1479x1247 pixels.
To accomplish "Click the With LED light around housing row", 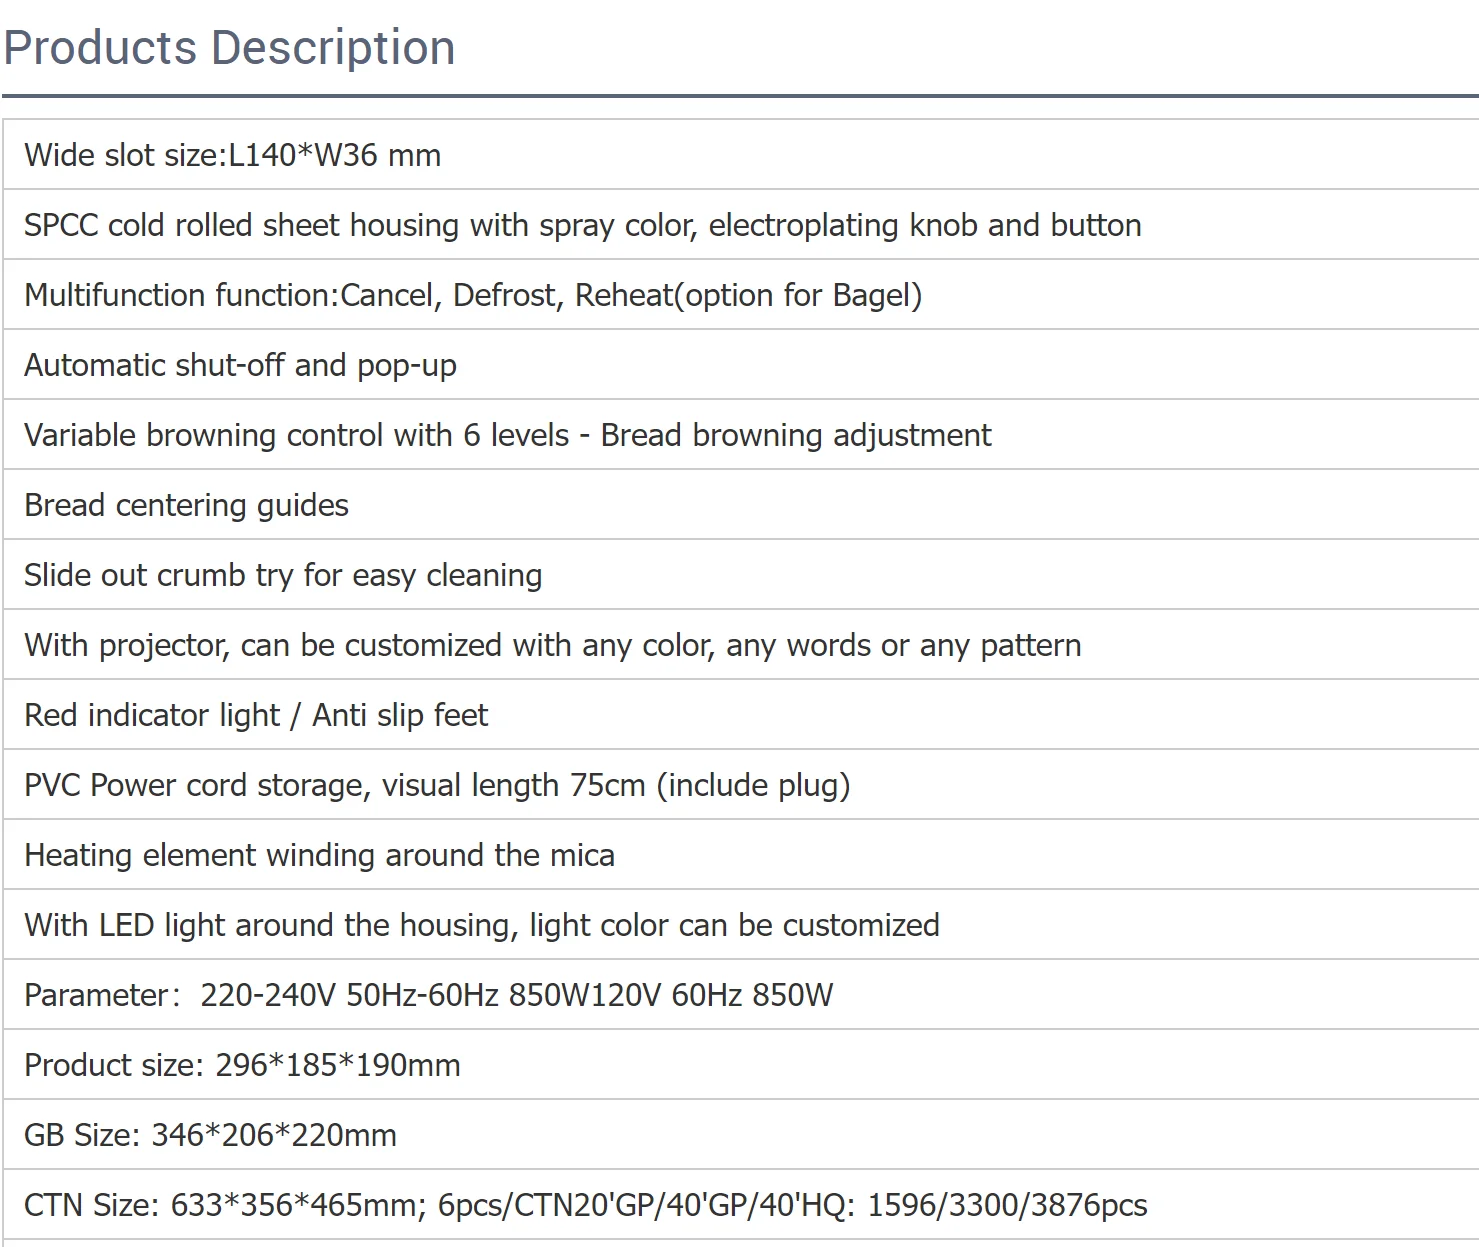I will [x=481, y=925].
